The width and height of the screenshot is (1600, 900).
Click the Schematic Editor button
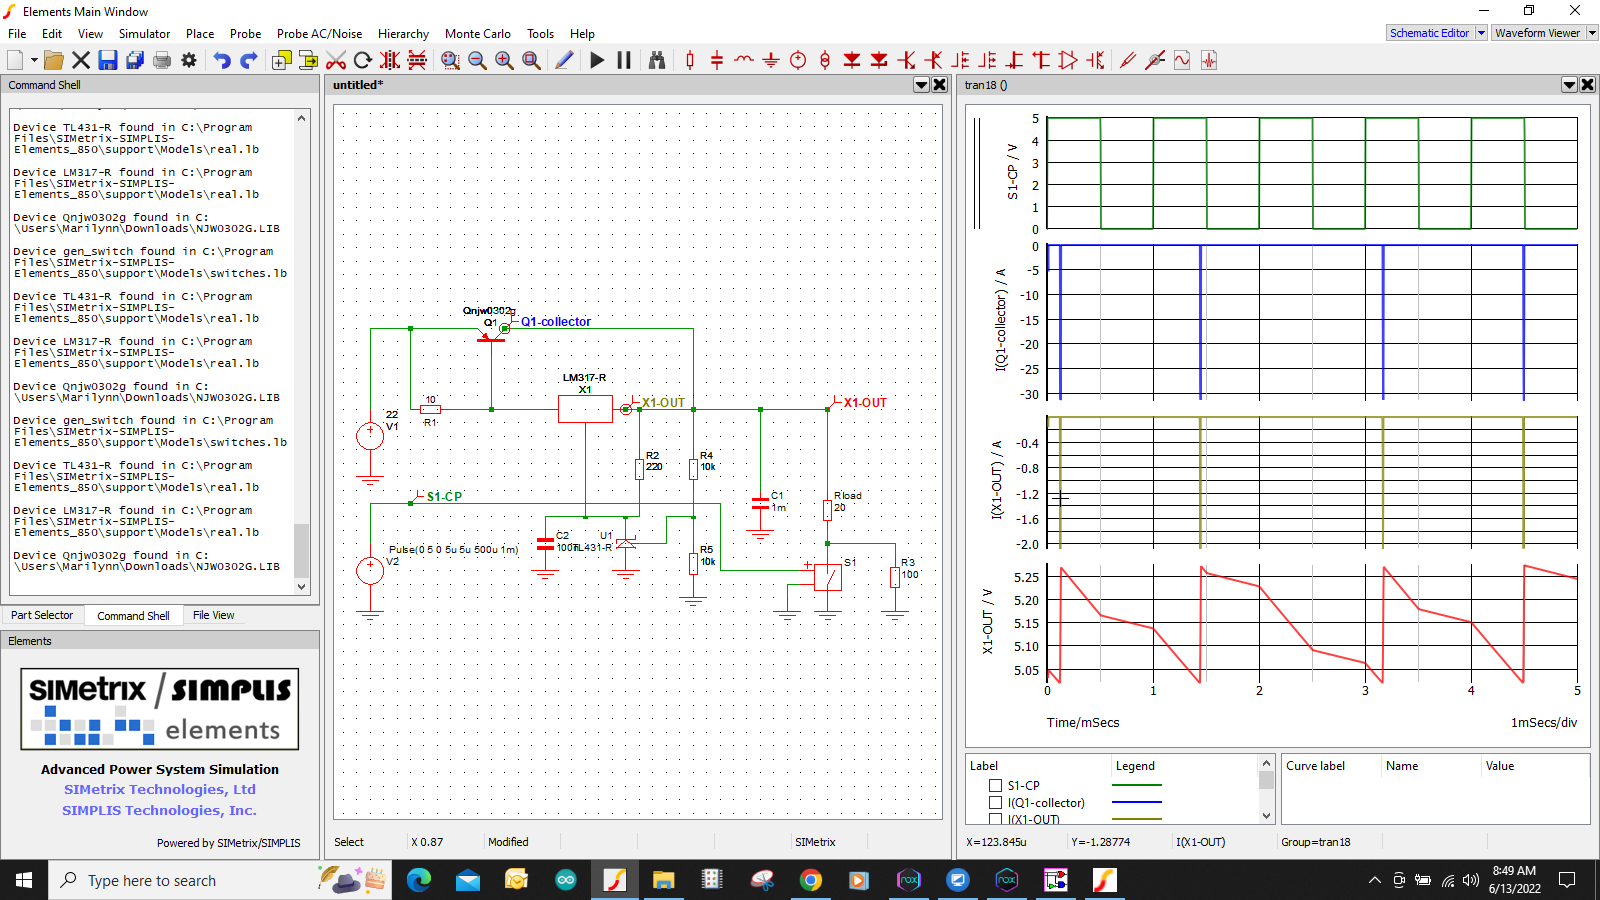pyautogui.click(x=1430, y=33)
